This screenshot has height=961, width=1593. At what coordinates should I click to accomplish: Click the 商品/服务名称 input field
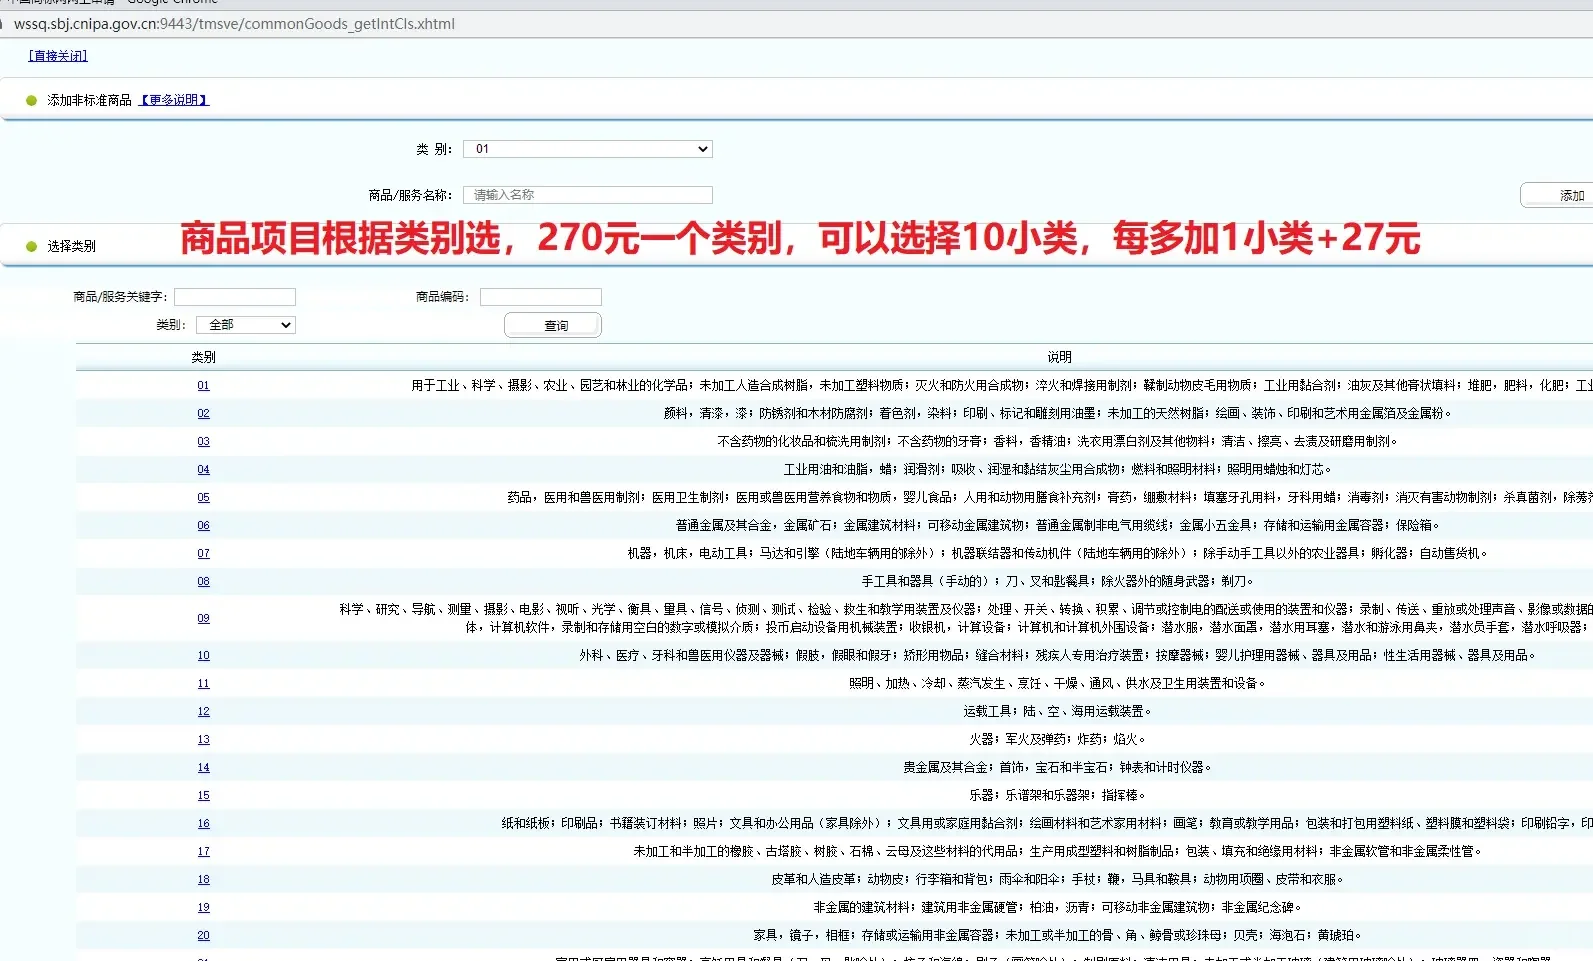coord(588,195)
